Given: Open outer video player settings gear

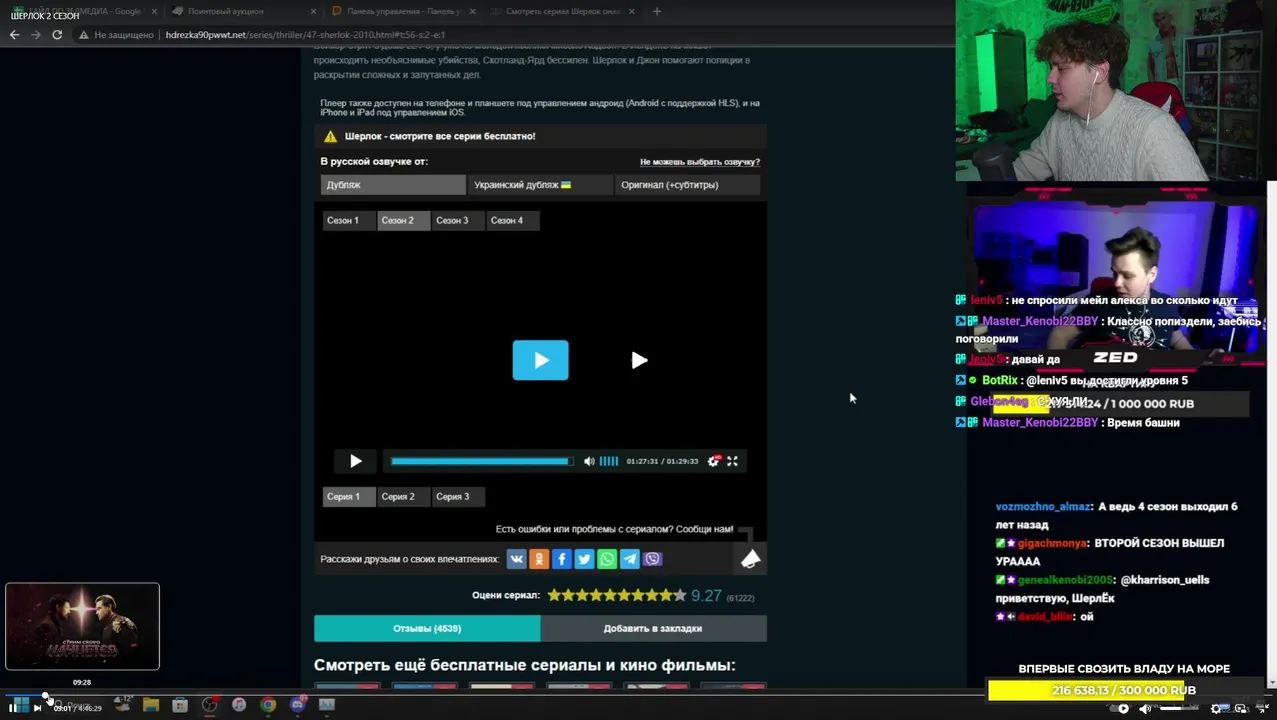Looking at the screenshot, I should pos(1217,708).
